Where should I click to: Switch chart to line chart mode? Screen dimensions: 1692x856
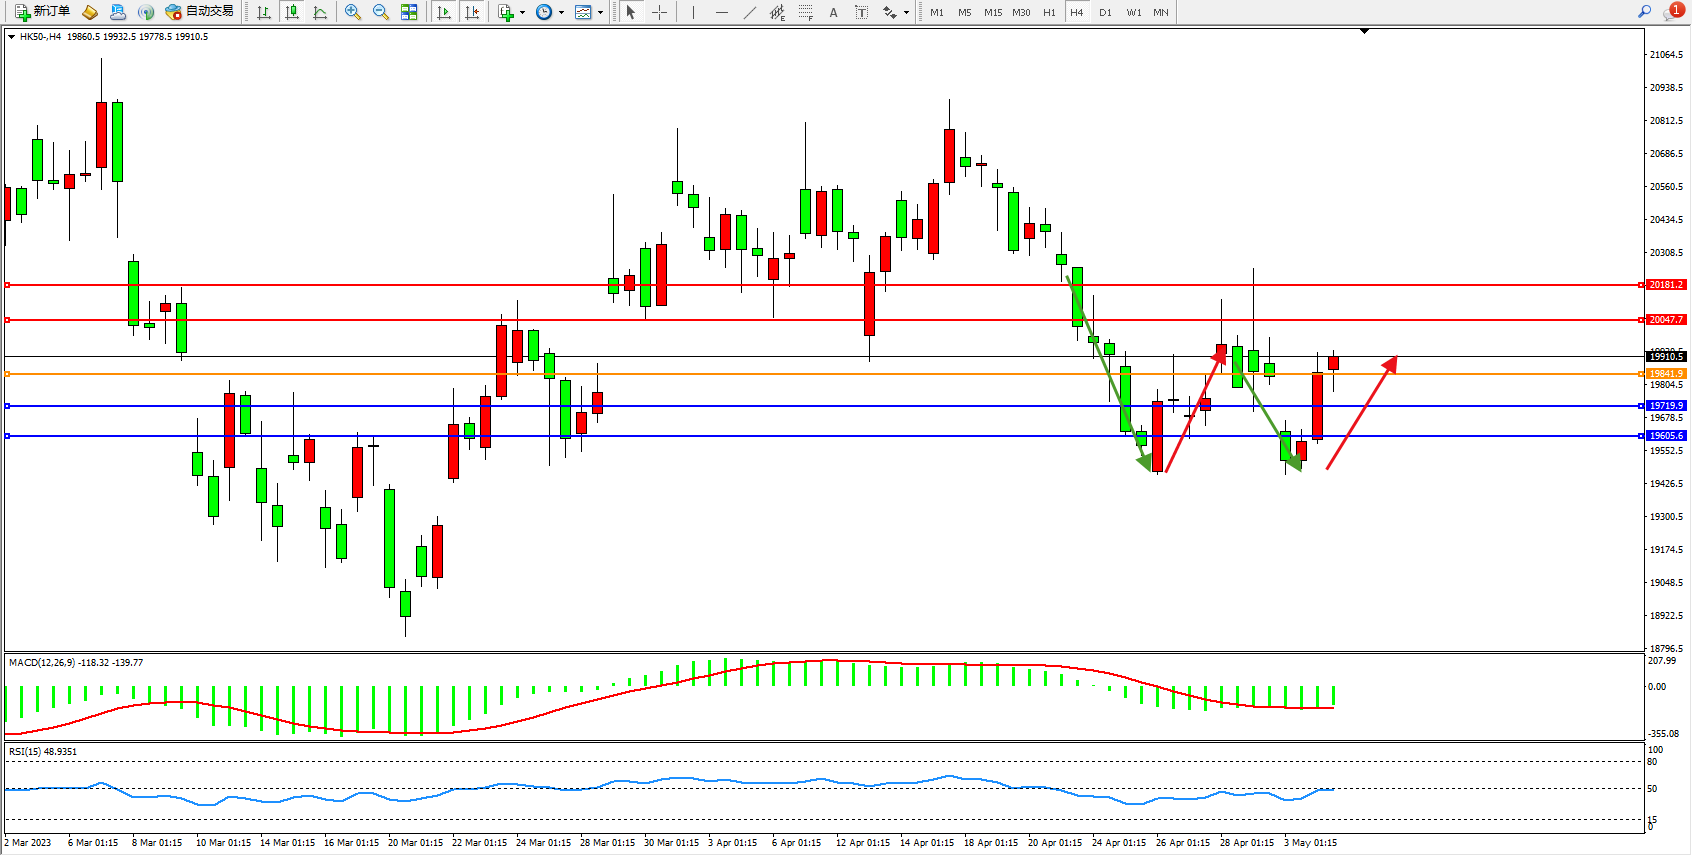click(x=320, y=12)
